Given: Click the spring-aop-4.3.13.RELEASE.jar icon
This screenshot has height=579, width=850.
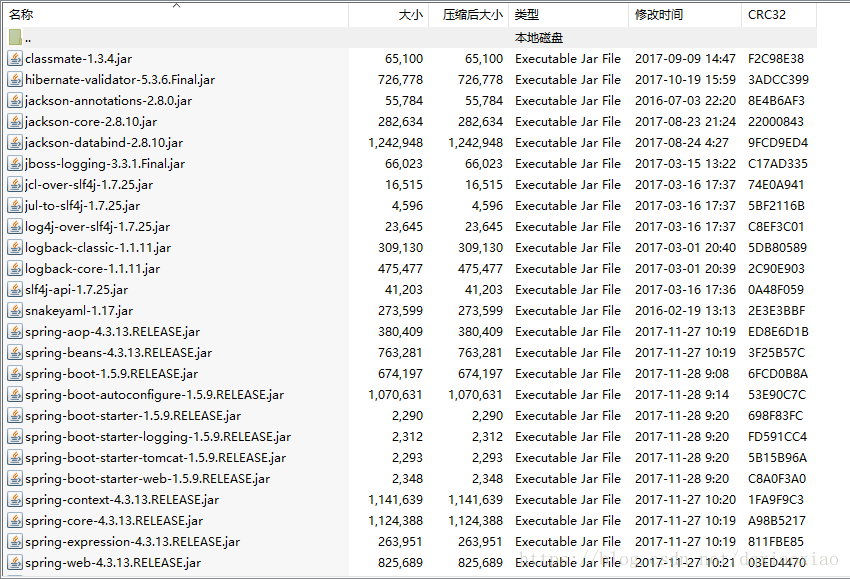Looking at the screenshot, I should click(15, 332).
